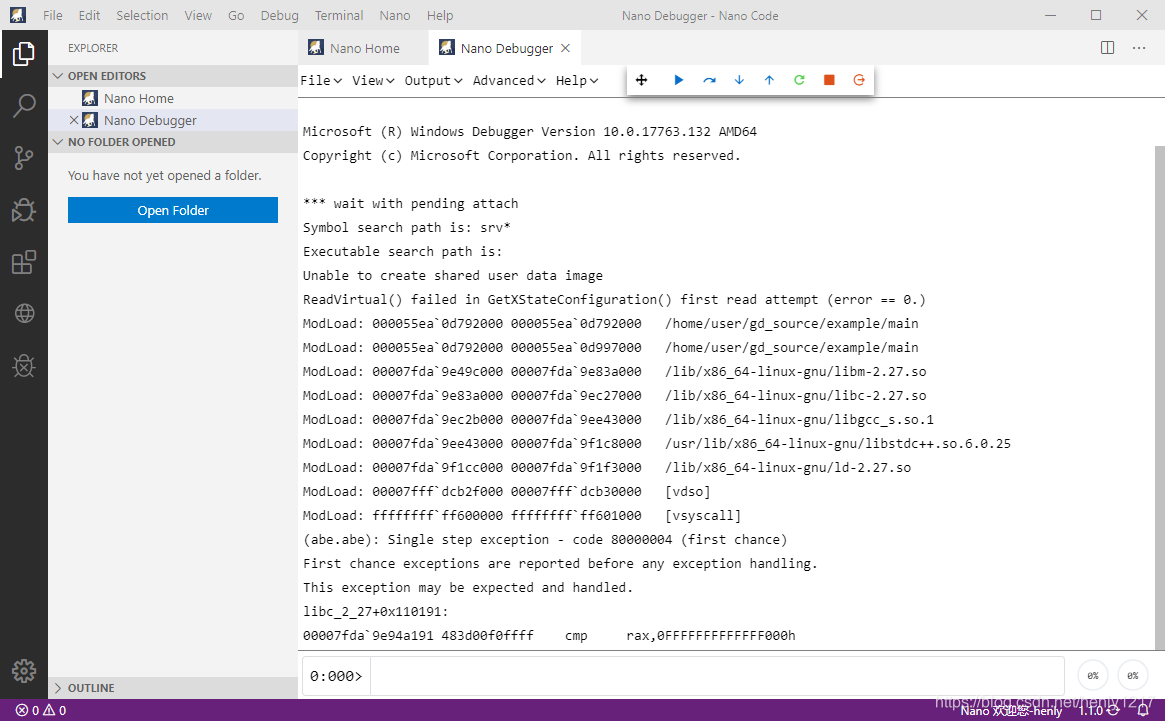
Task: Click the ModLoad line for [vsyscall]
Action: coord(522,515)
